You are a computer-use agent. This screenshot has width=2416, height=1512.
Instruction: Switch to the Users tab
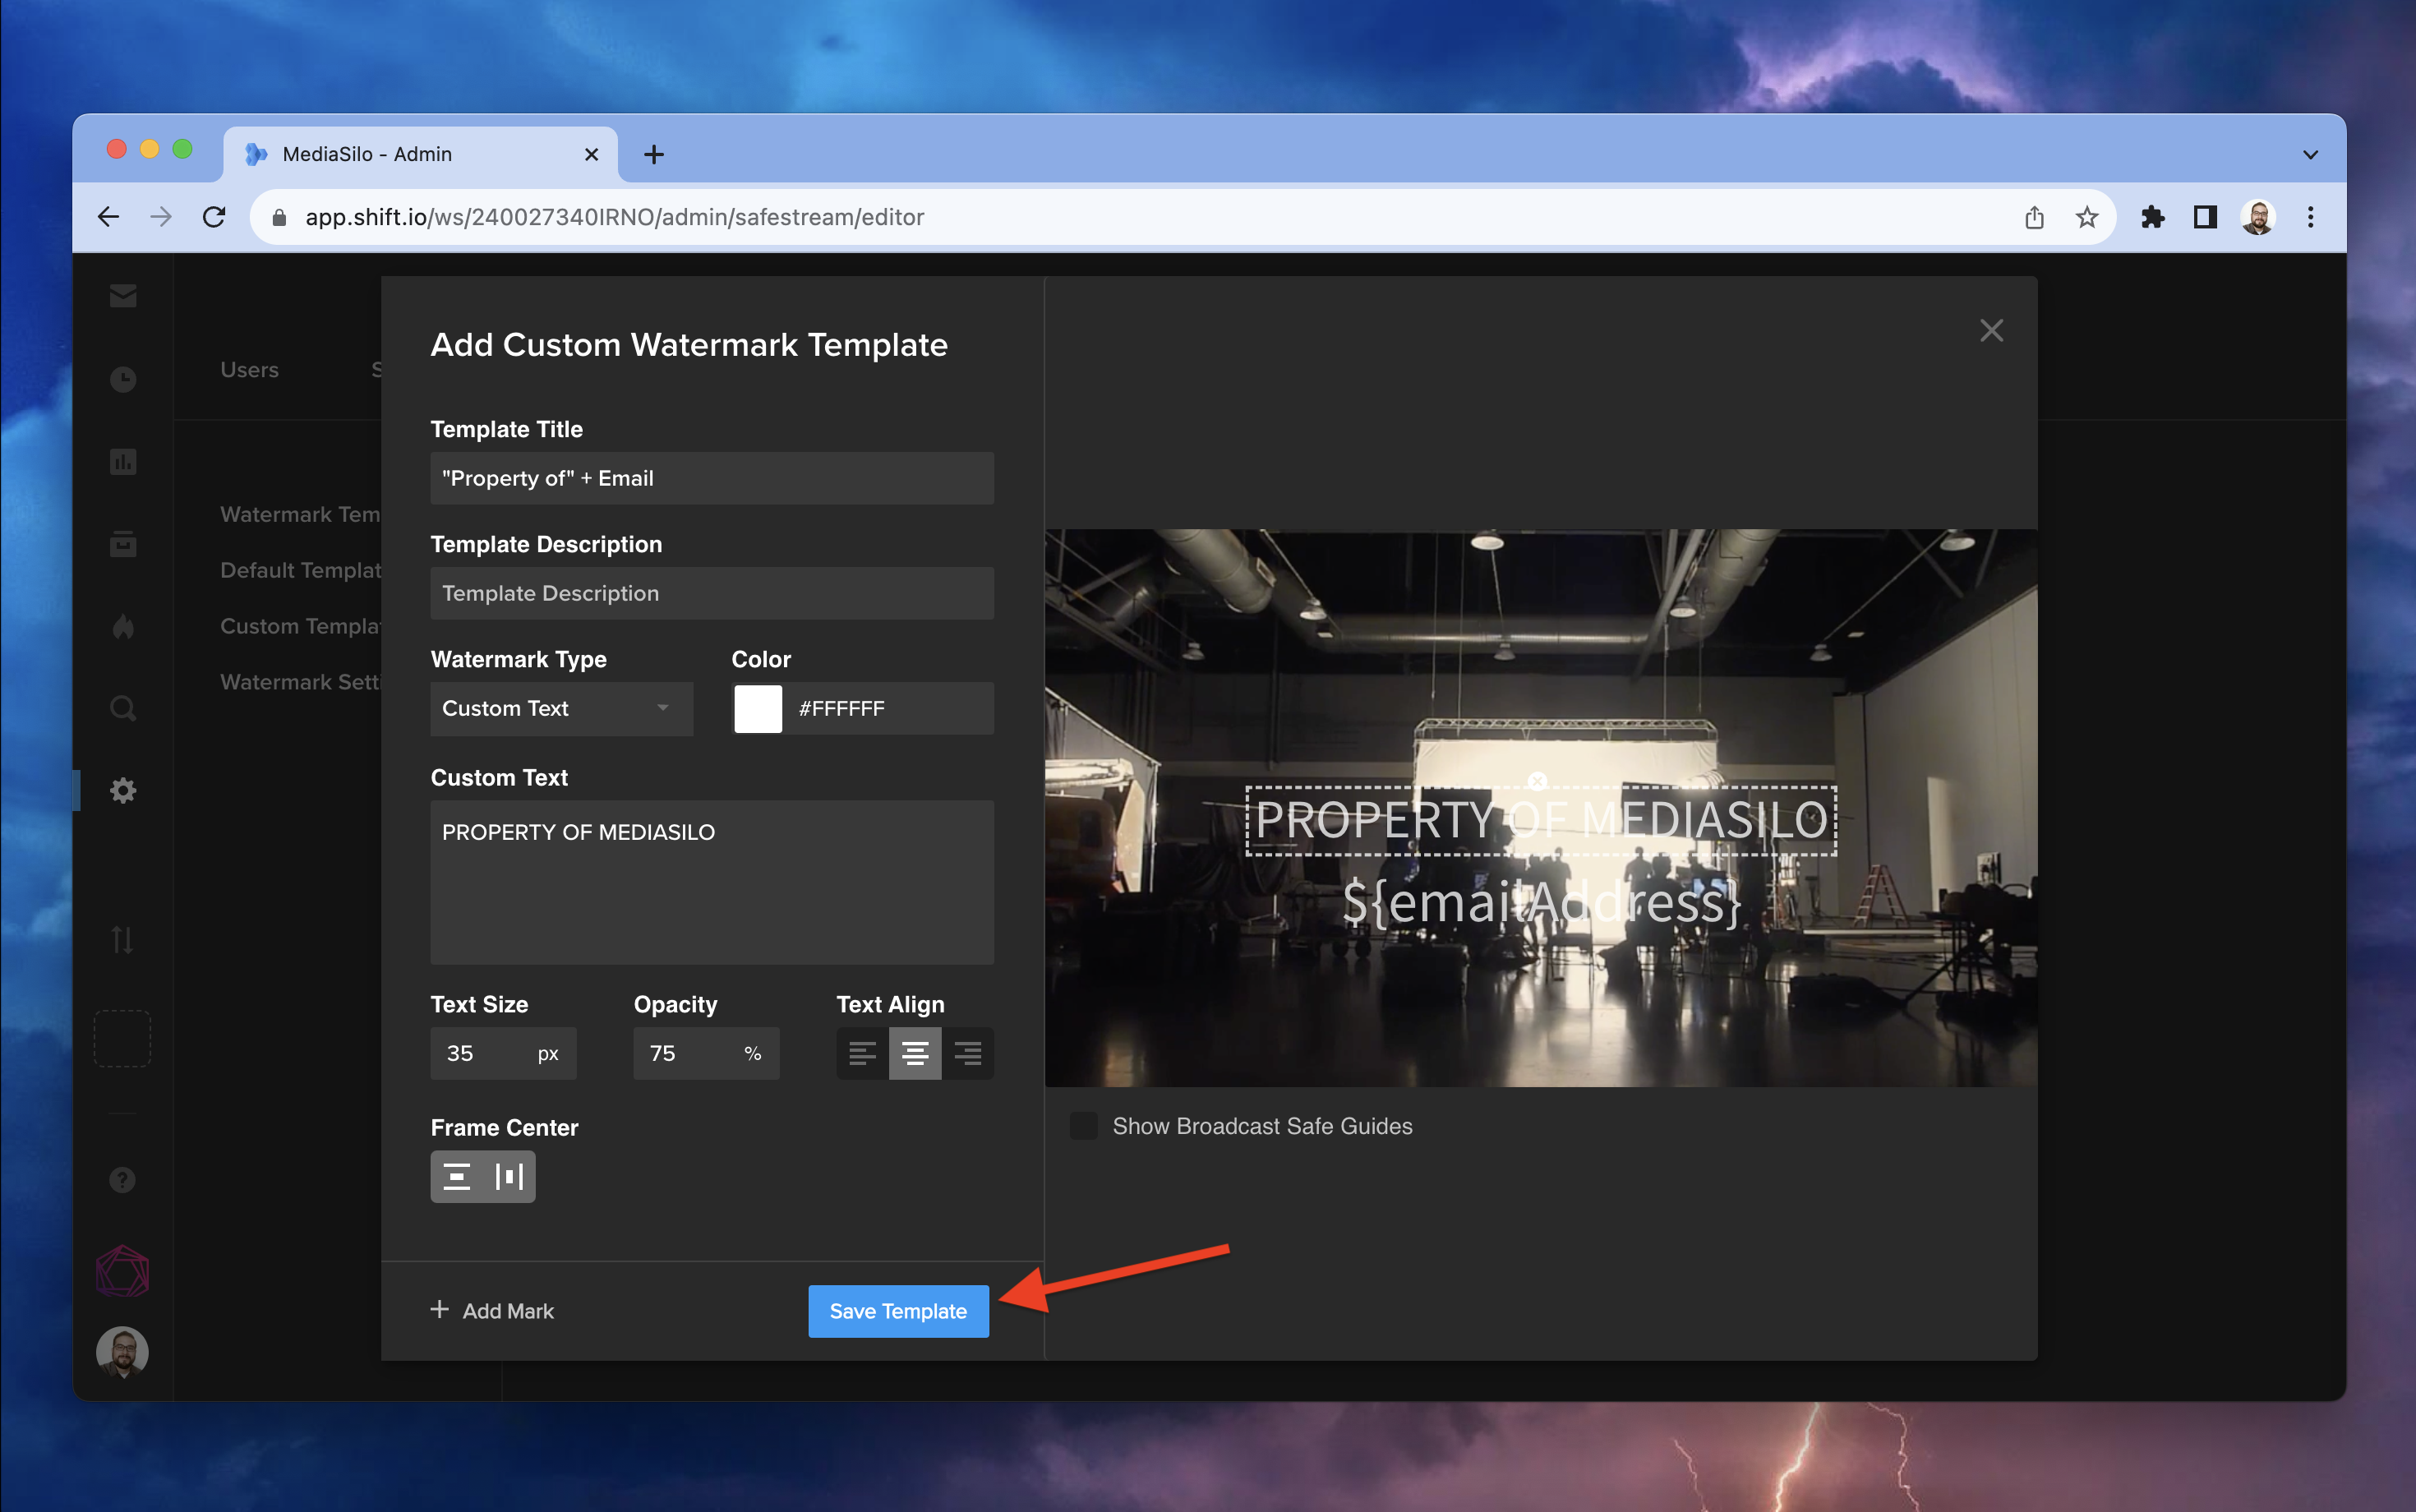(249, 369)
